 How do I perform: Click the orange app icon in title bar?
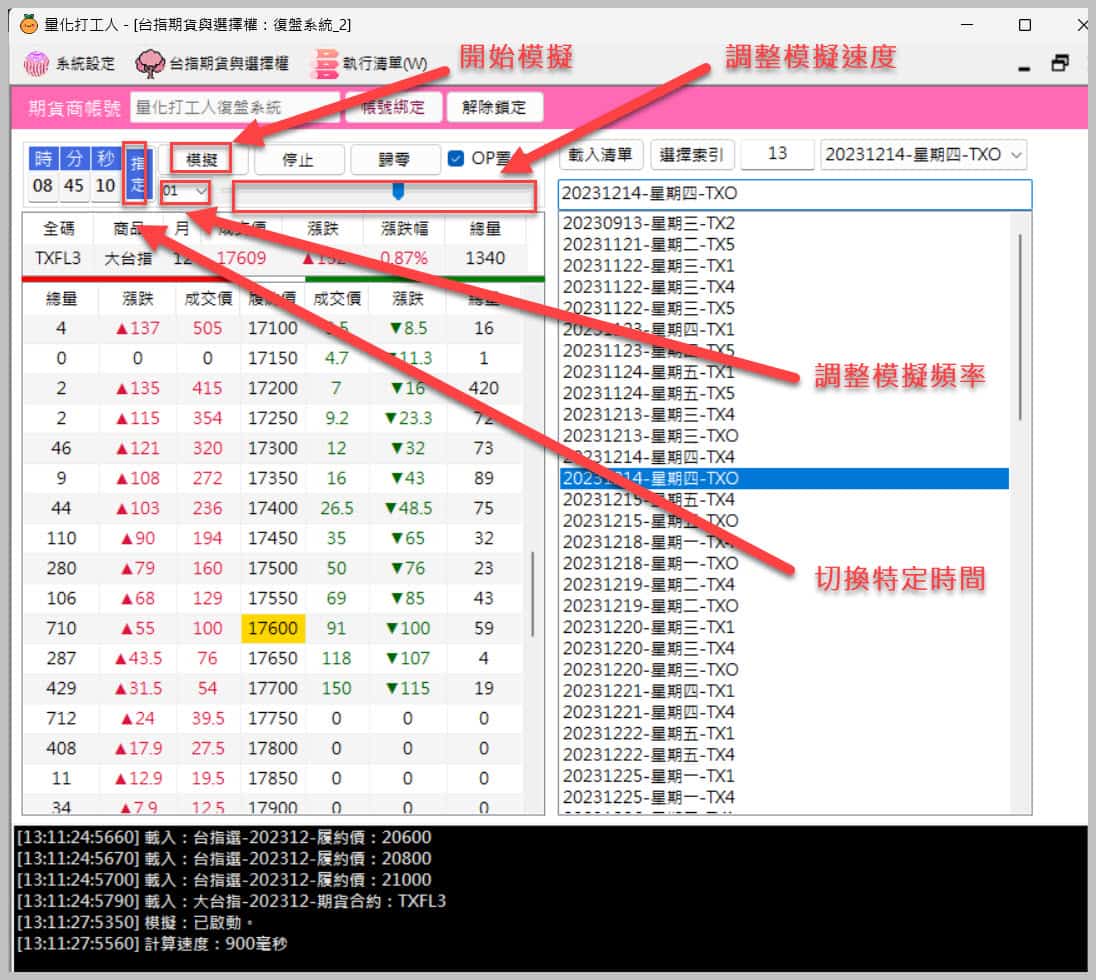pos(29,24)
